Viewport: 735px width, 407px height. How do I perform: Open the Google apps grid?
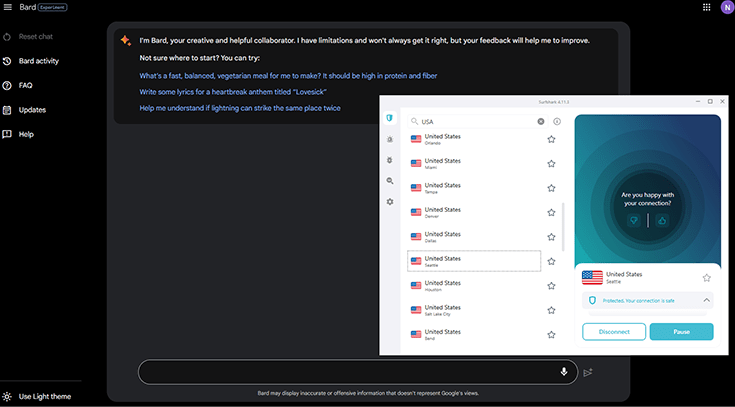point(706,7)
